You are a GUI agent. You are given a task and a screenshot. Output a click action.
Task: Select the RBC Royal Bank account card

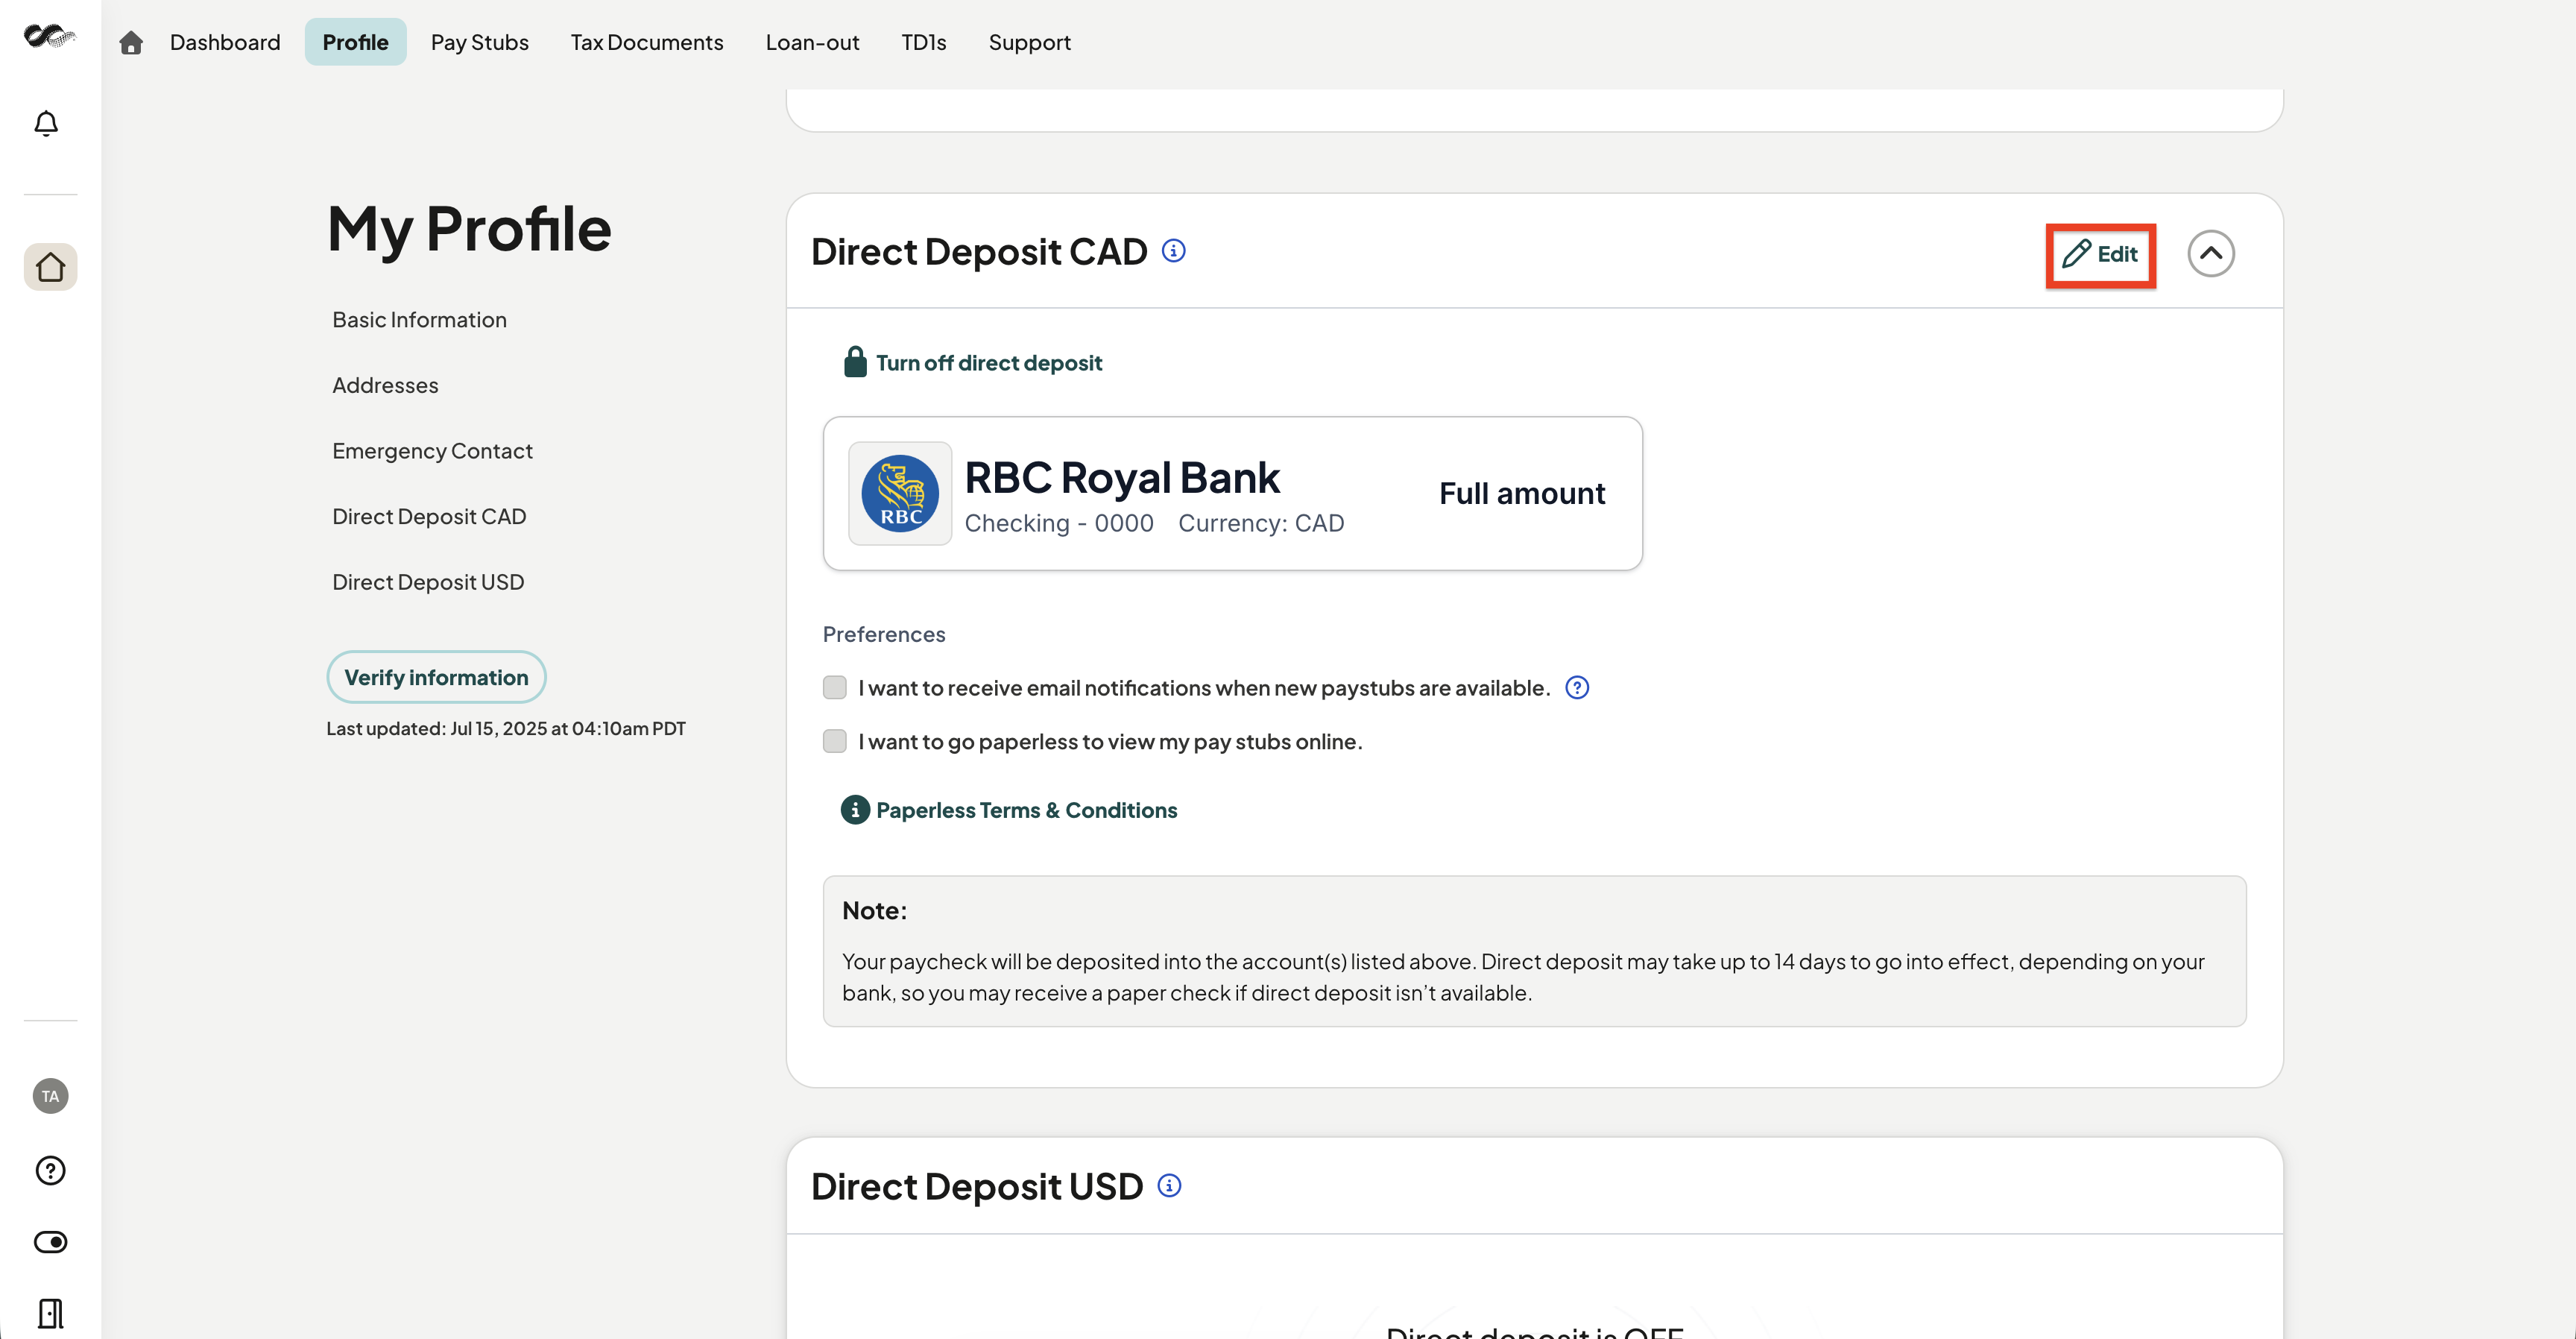[1232, 494]
